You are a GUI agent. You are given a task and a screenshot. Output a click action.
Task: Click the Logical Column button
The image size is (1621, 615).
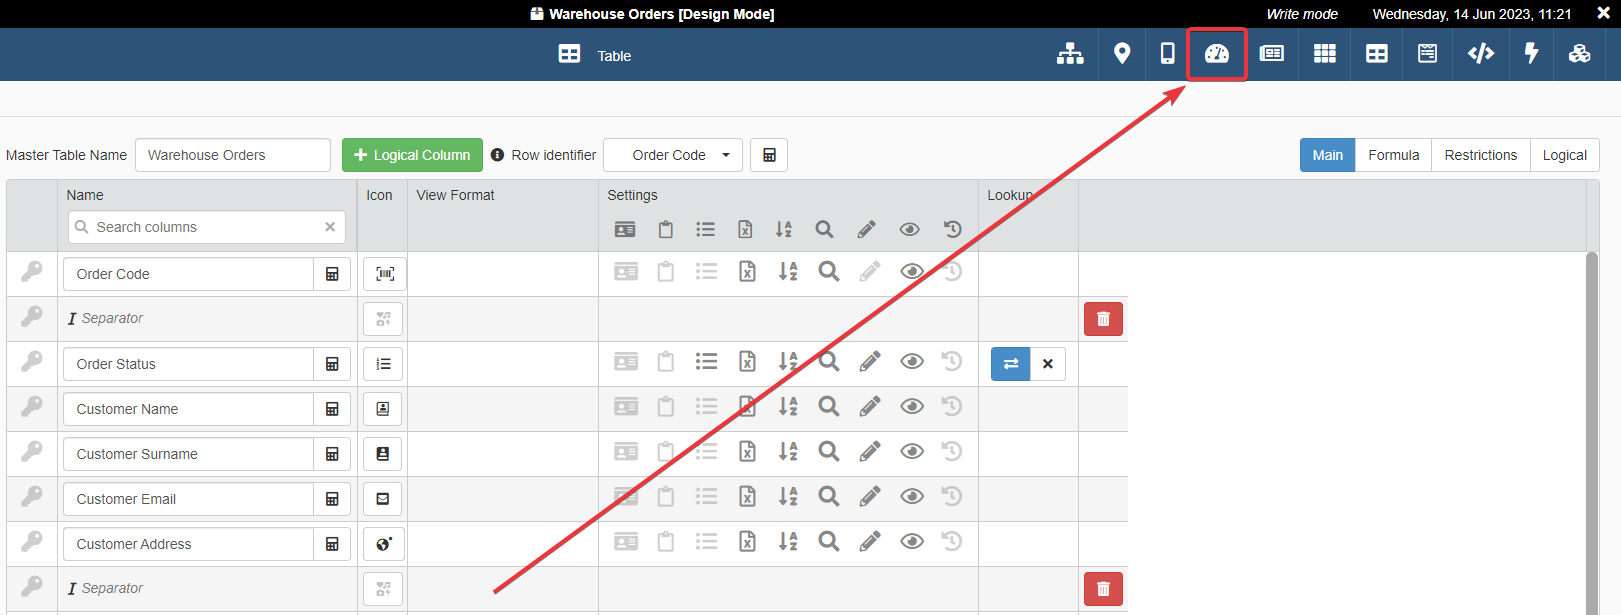412,155
